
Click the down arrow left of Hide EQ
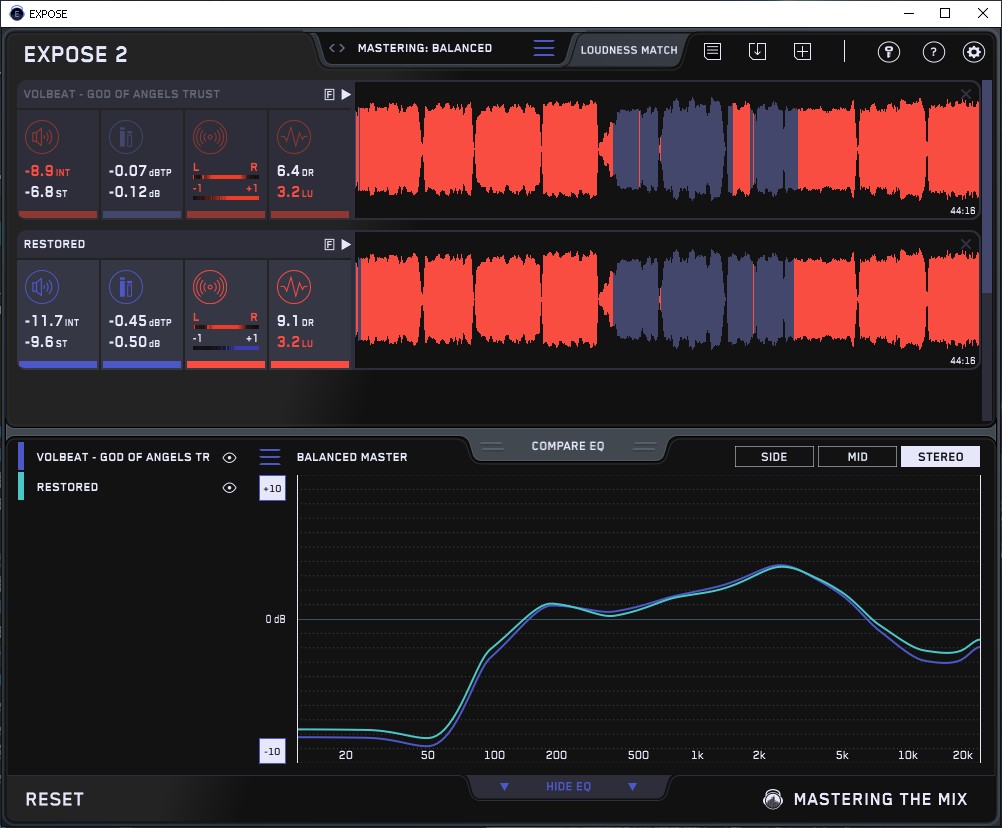(504, 786)
